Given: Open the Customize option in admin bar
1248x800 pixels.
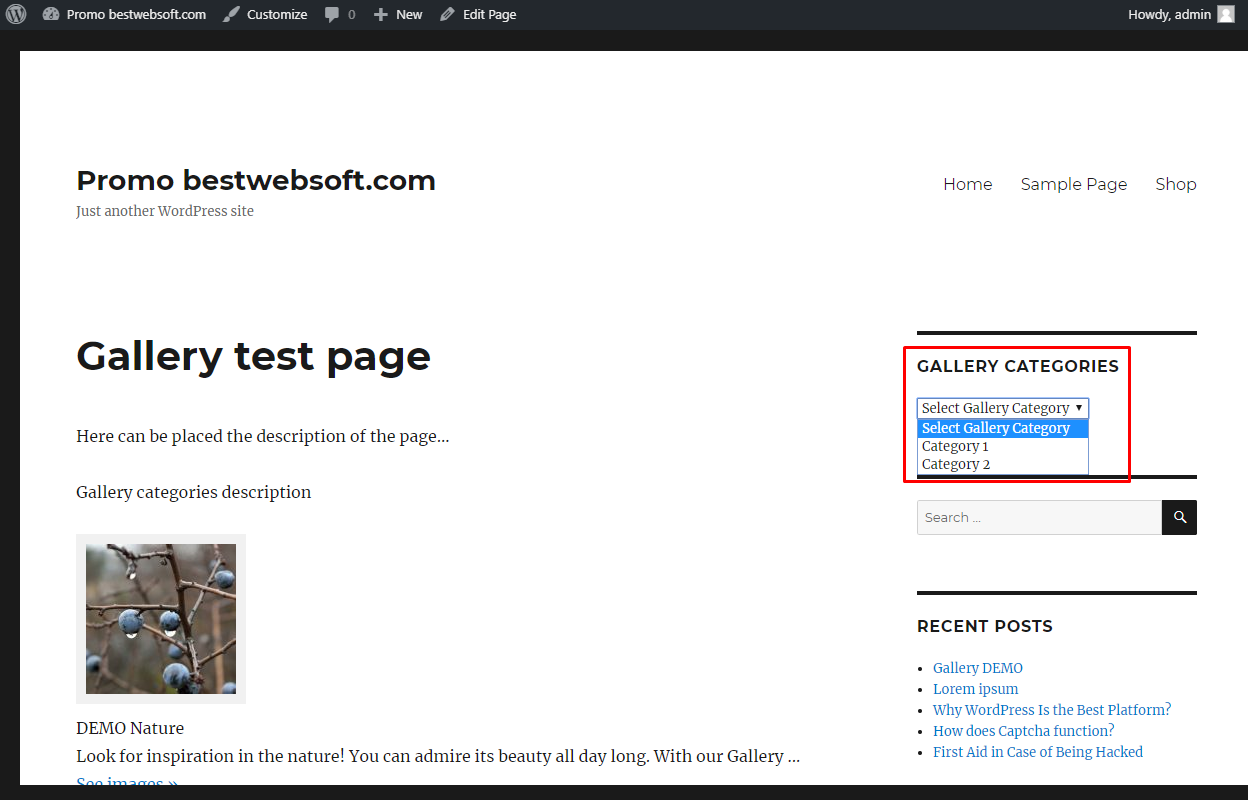Looking at the screenshot, I should point(265,14).
